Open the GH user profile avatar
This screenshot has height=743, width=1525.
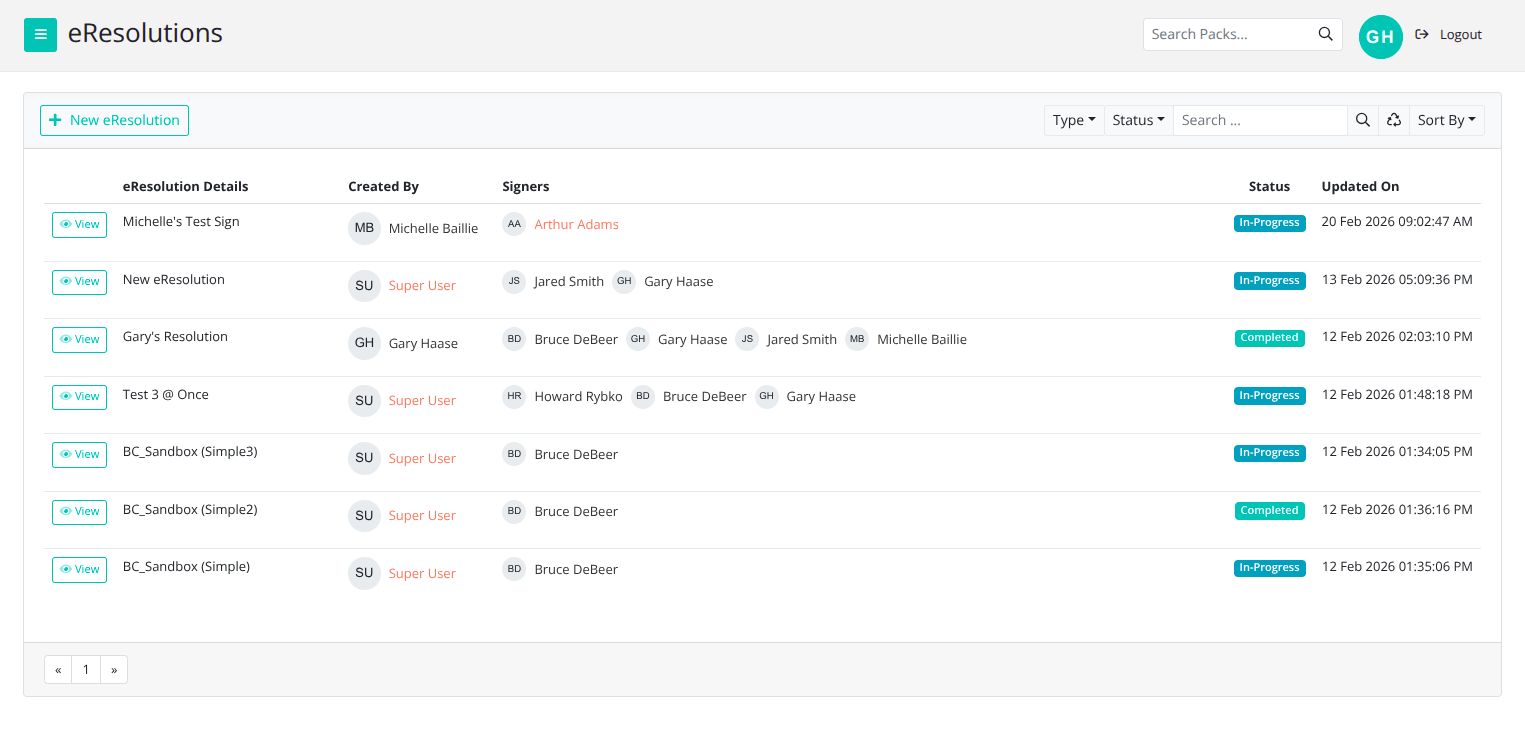1380,37
